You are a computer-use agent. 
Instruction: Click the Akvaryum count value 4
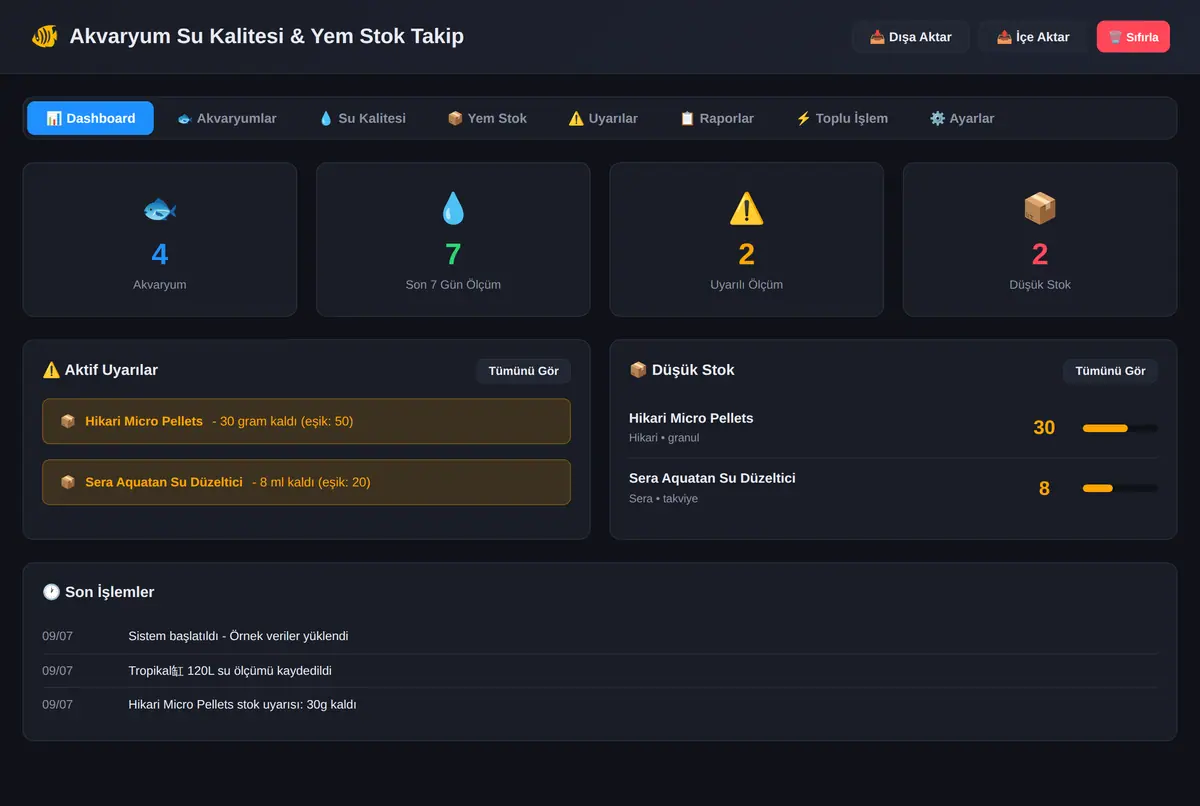click(160, 254)
